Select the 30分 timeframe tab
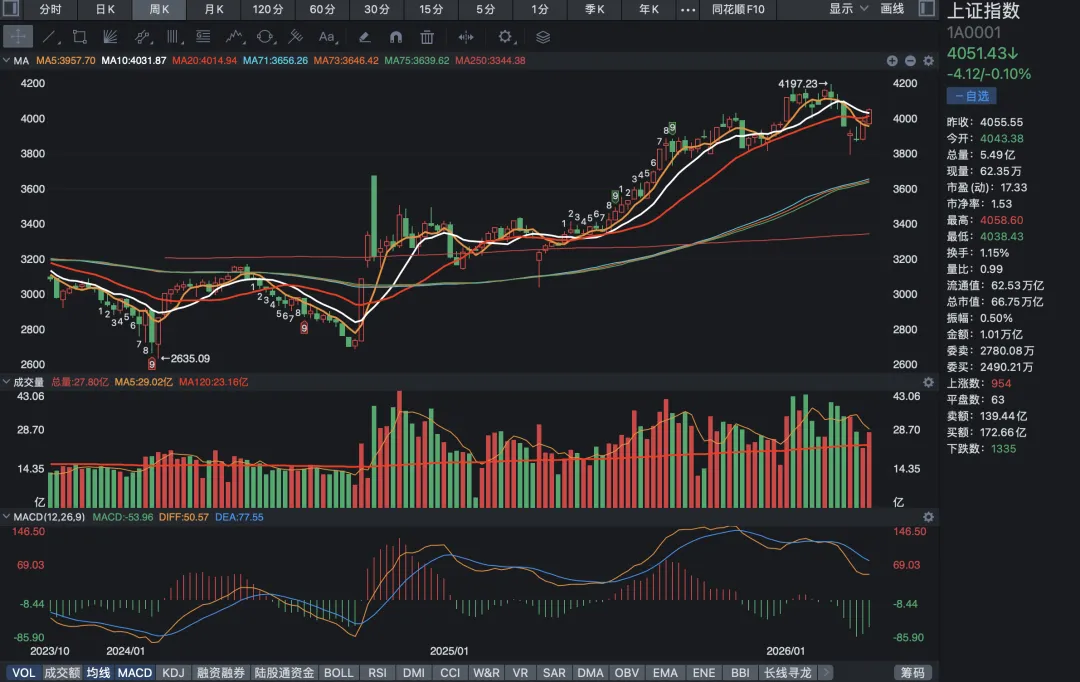The width and height of the screenshot is (1080, 682). click(377, 10)
